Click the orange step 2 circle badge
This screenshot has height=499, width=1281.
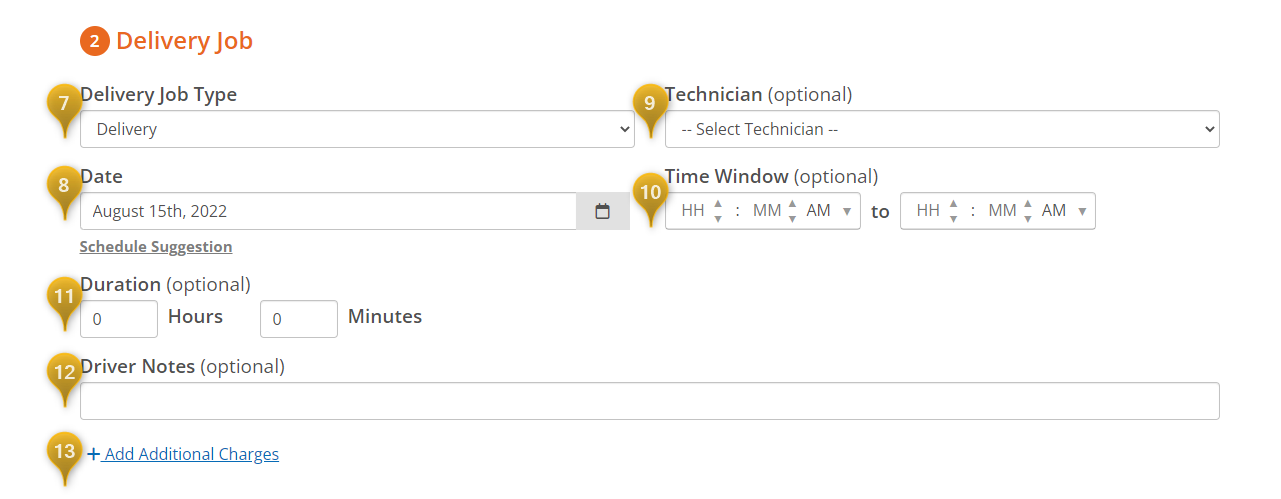pyautogui.click(x=95, y=41)
